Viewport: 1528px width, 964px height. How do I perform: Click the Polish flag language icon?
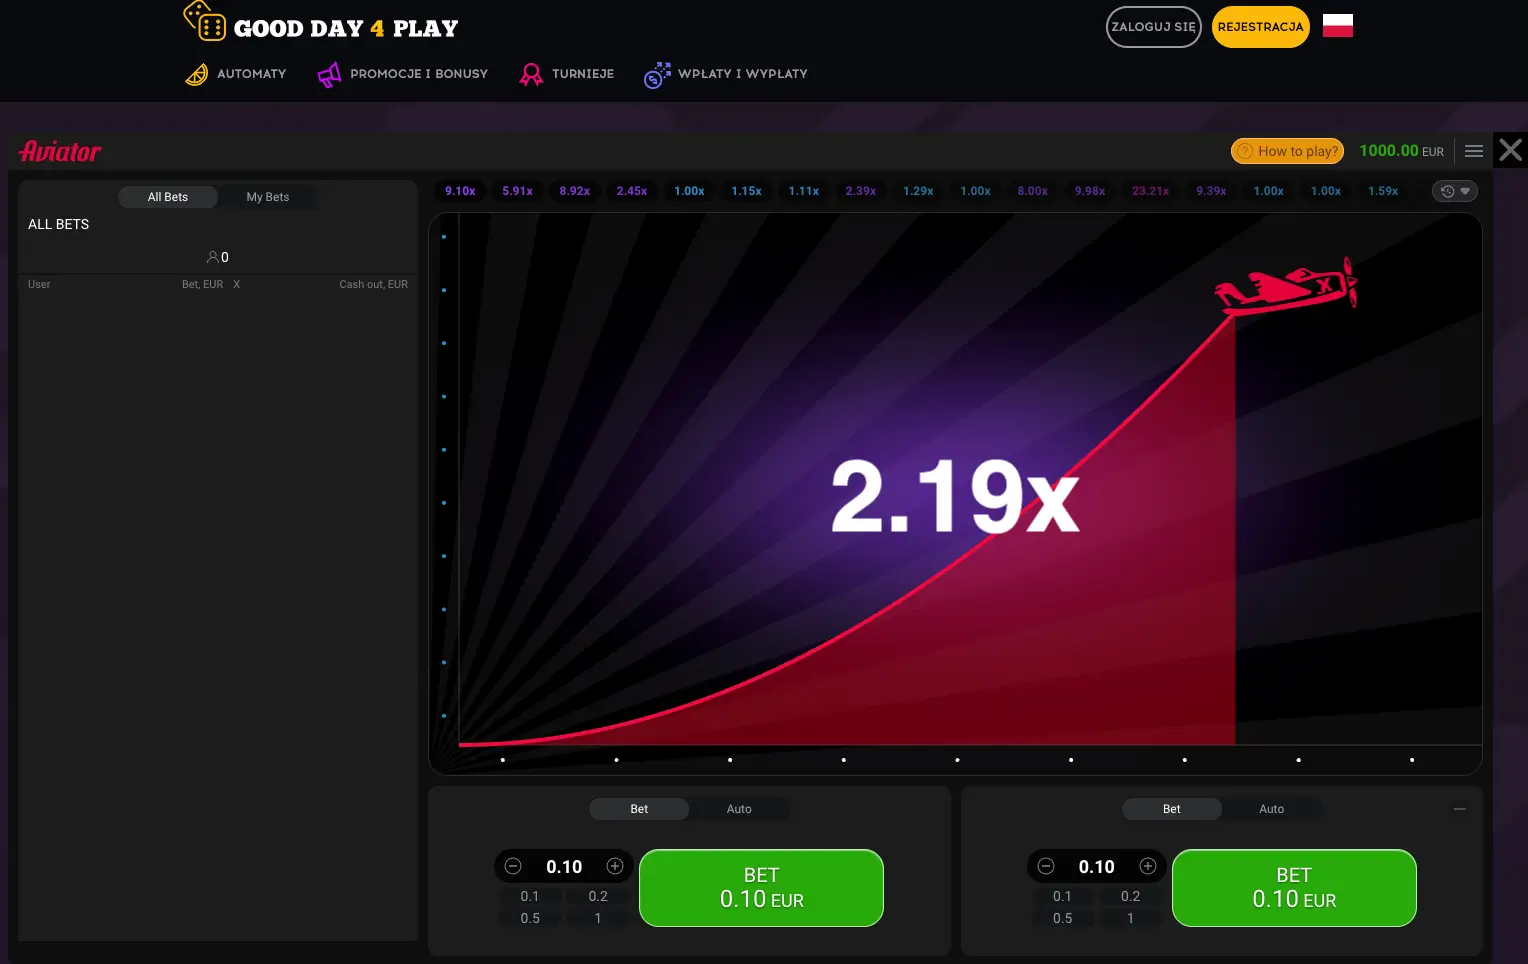pyautogui.click(x=1337, y=25)
